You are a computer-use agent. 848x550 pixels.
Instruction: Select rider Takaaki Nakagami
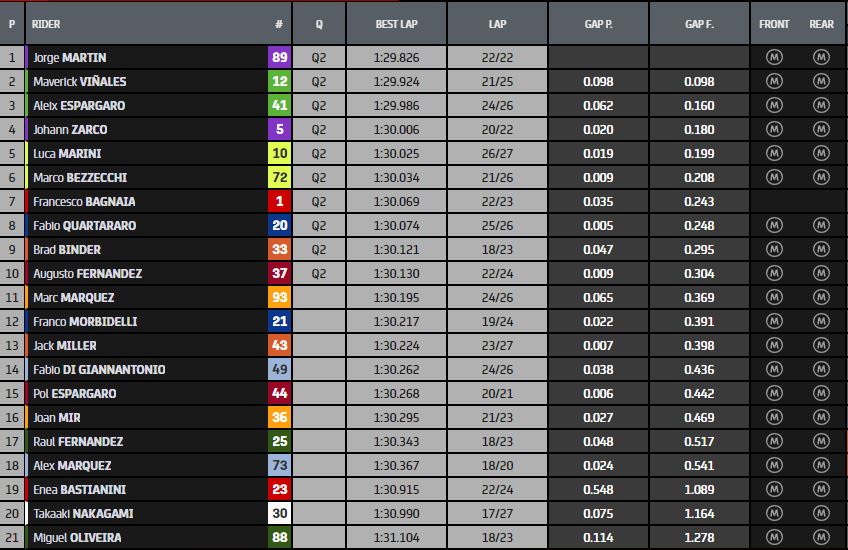(83, 513)
